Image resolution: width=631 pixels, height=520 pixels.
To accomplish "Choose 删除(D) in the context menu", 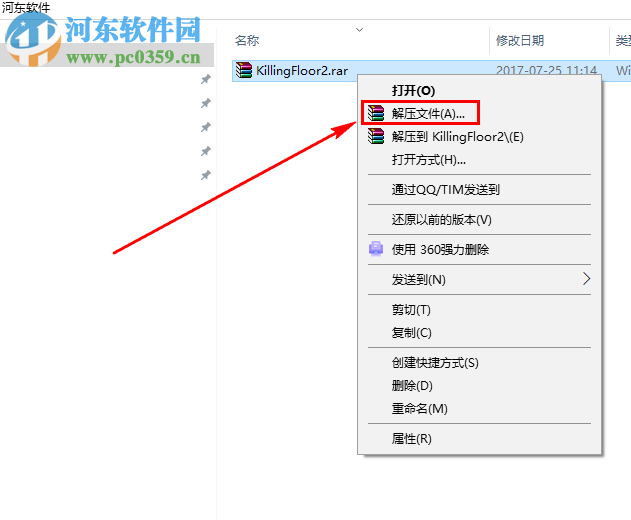I will [412, 386].
